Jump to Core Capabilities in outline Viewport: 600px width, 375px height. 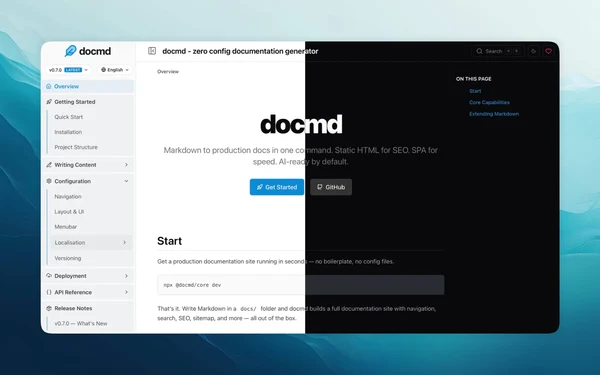coord(489,103)
